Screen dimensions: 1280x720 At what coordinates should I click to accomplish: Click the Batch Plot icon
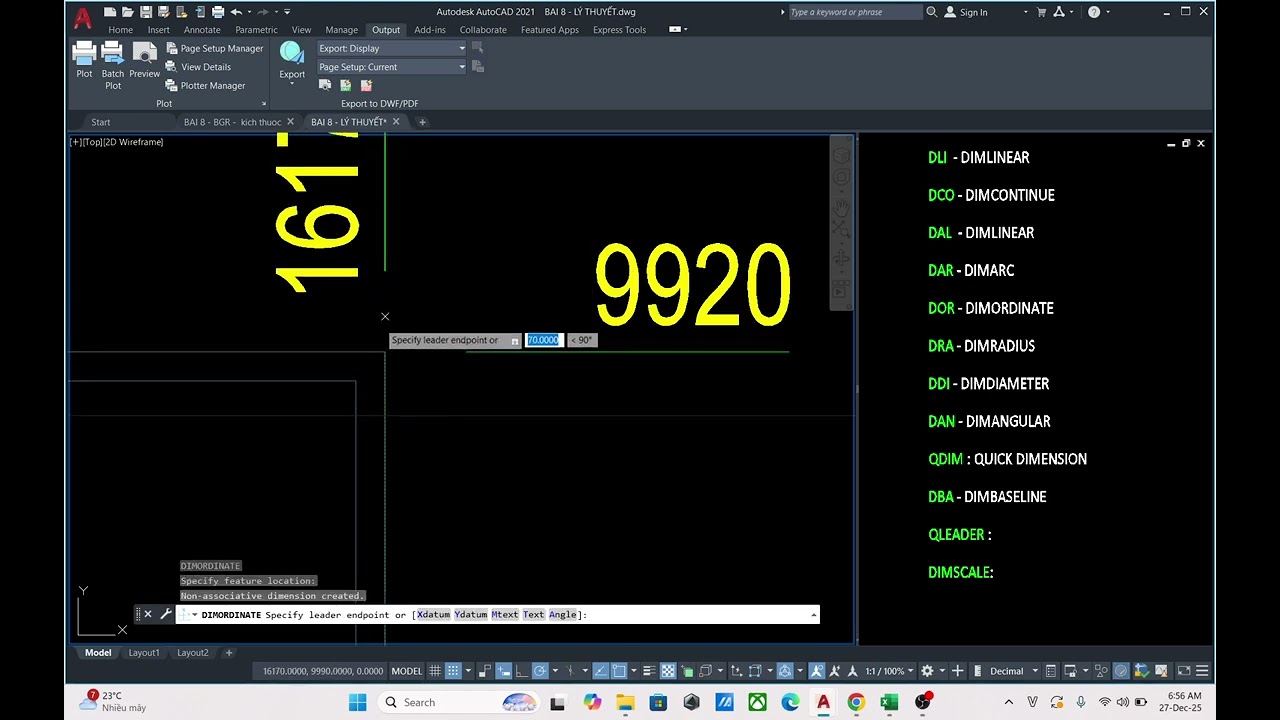click(113, 52)
